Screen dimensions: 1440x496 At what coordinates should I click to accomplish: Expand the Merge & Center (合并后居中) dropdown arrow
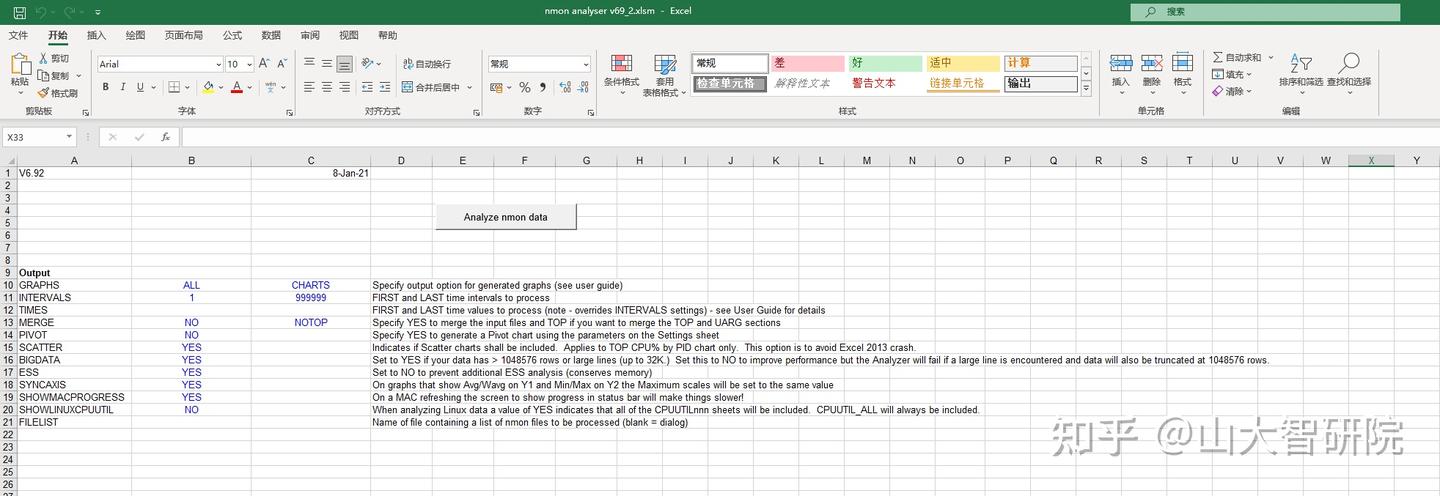(471, 87)
